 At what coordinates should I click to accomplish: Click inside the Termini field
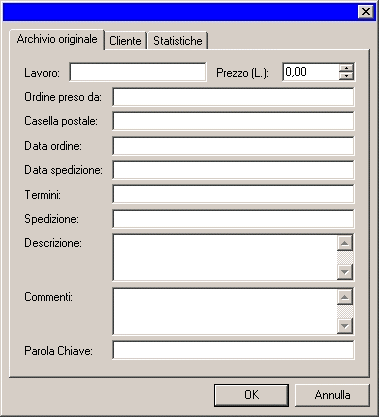233,194
